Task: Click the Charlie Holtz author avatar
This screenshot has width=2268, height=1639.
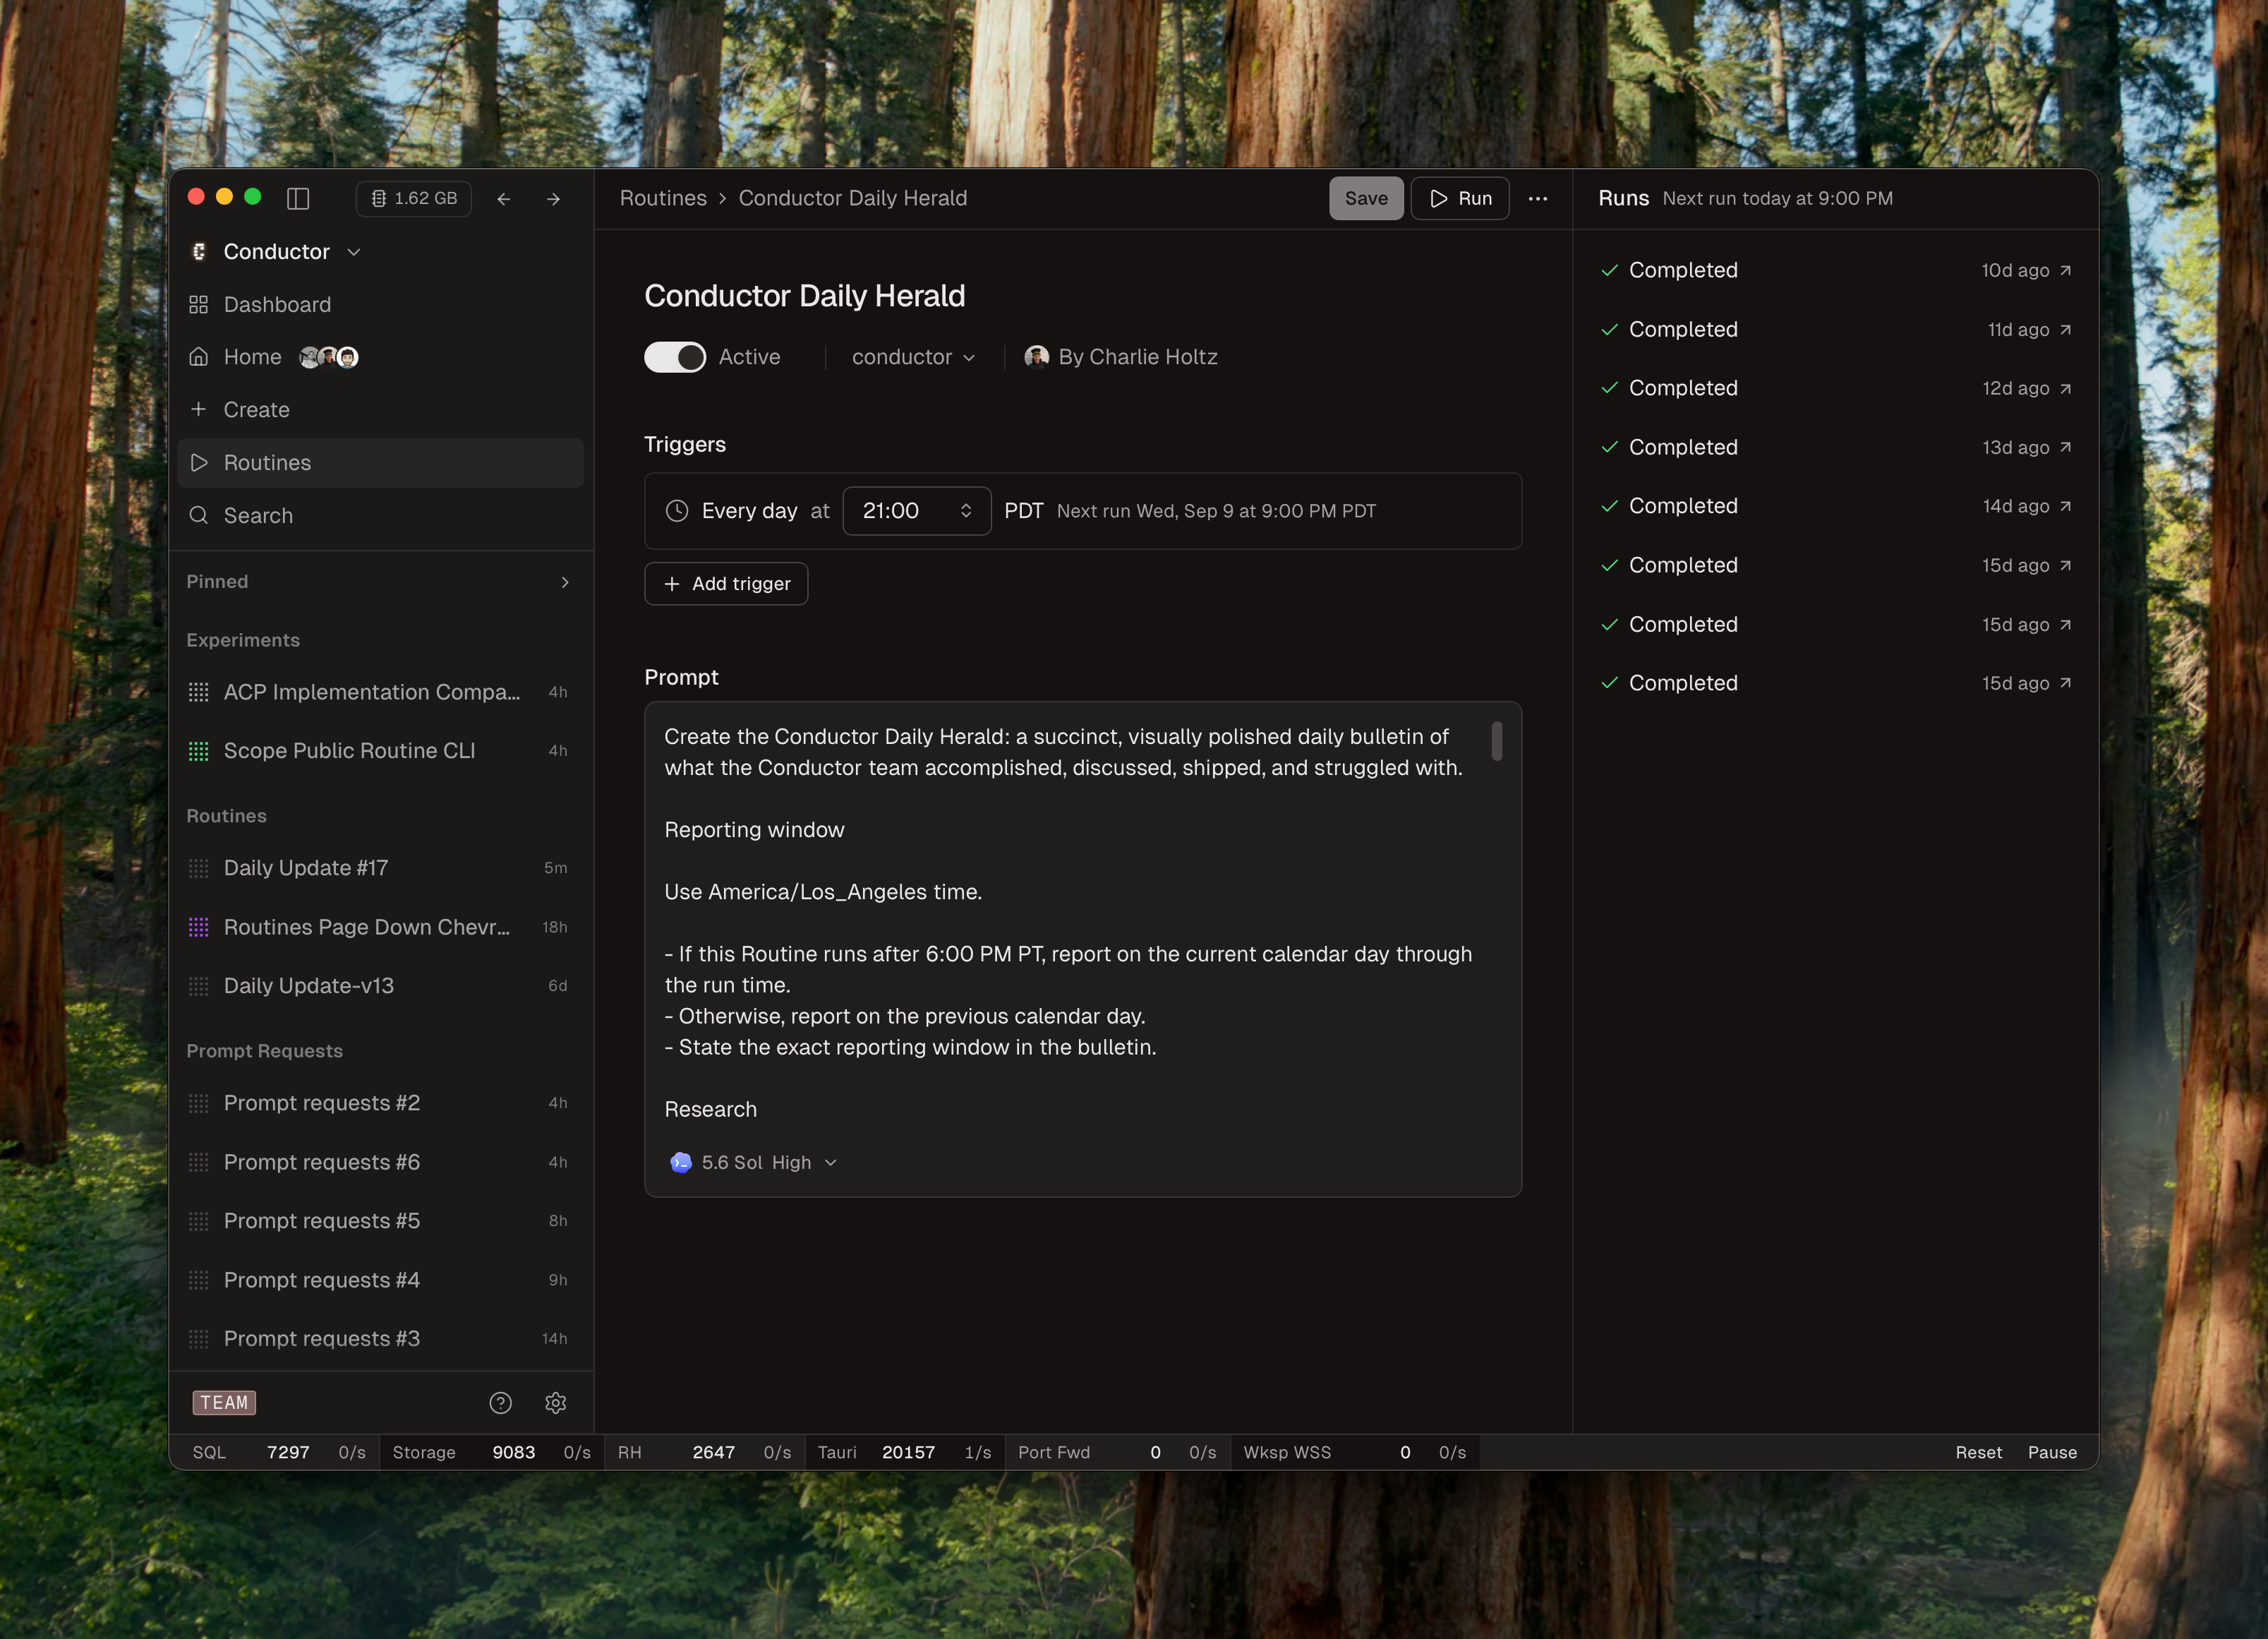Action: tap(1037, 357)
